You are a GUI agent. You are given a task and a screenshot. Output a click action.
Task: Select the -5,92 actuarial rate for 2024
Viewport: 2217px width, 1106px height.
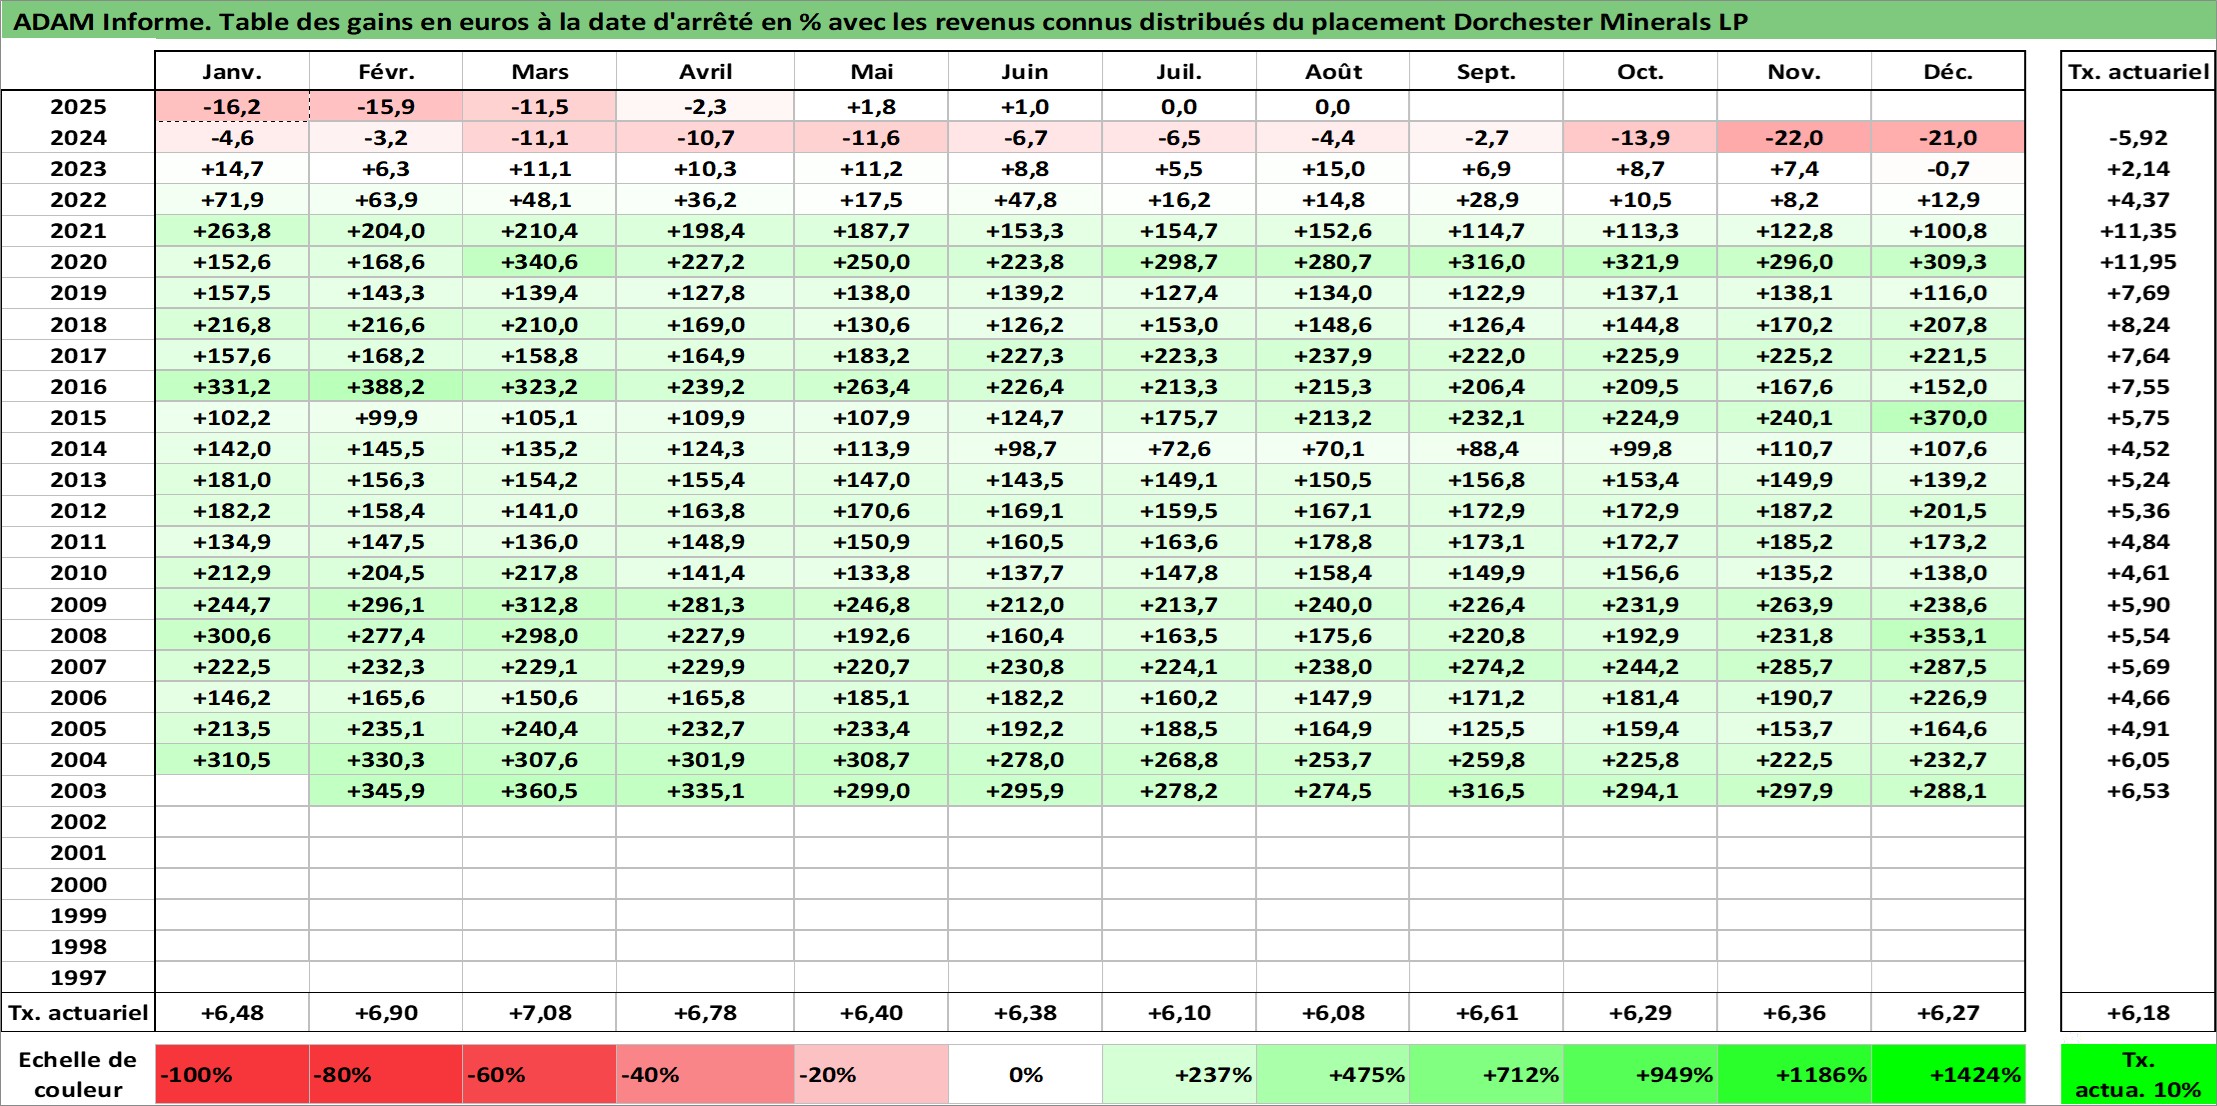tap(2138, 137)
